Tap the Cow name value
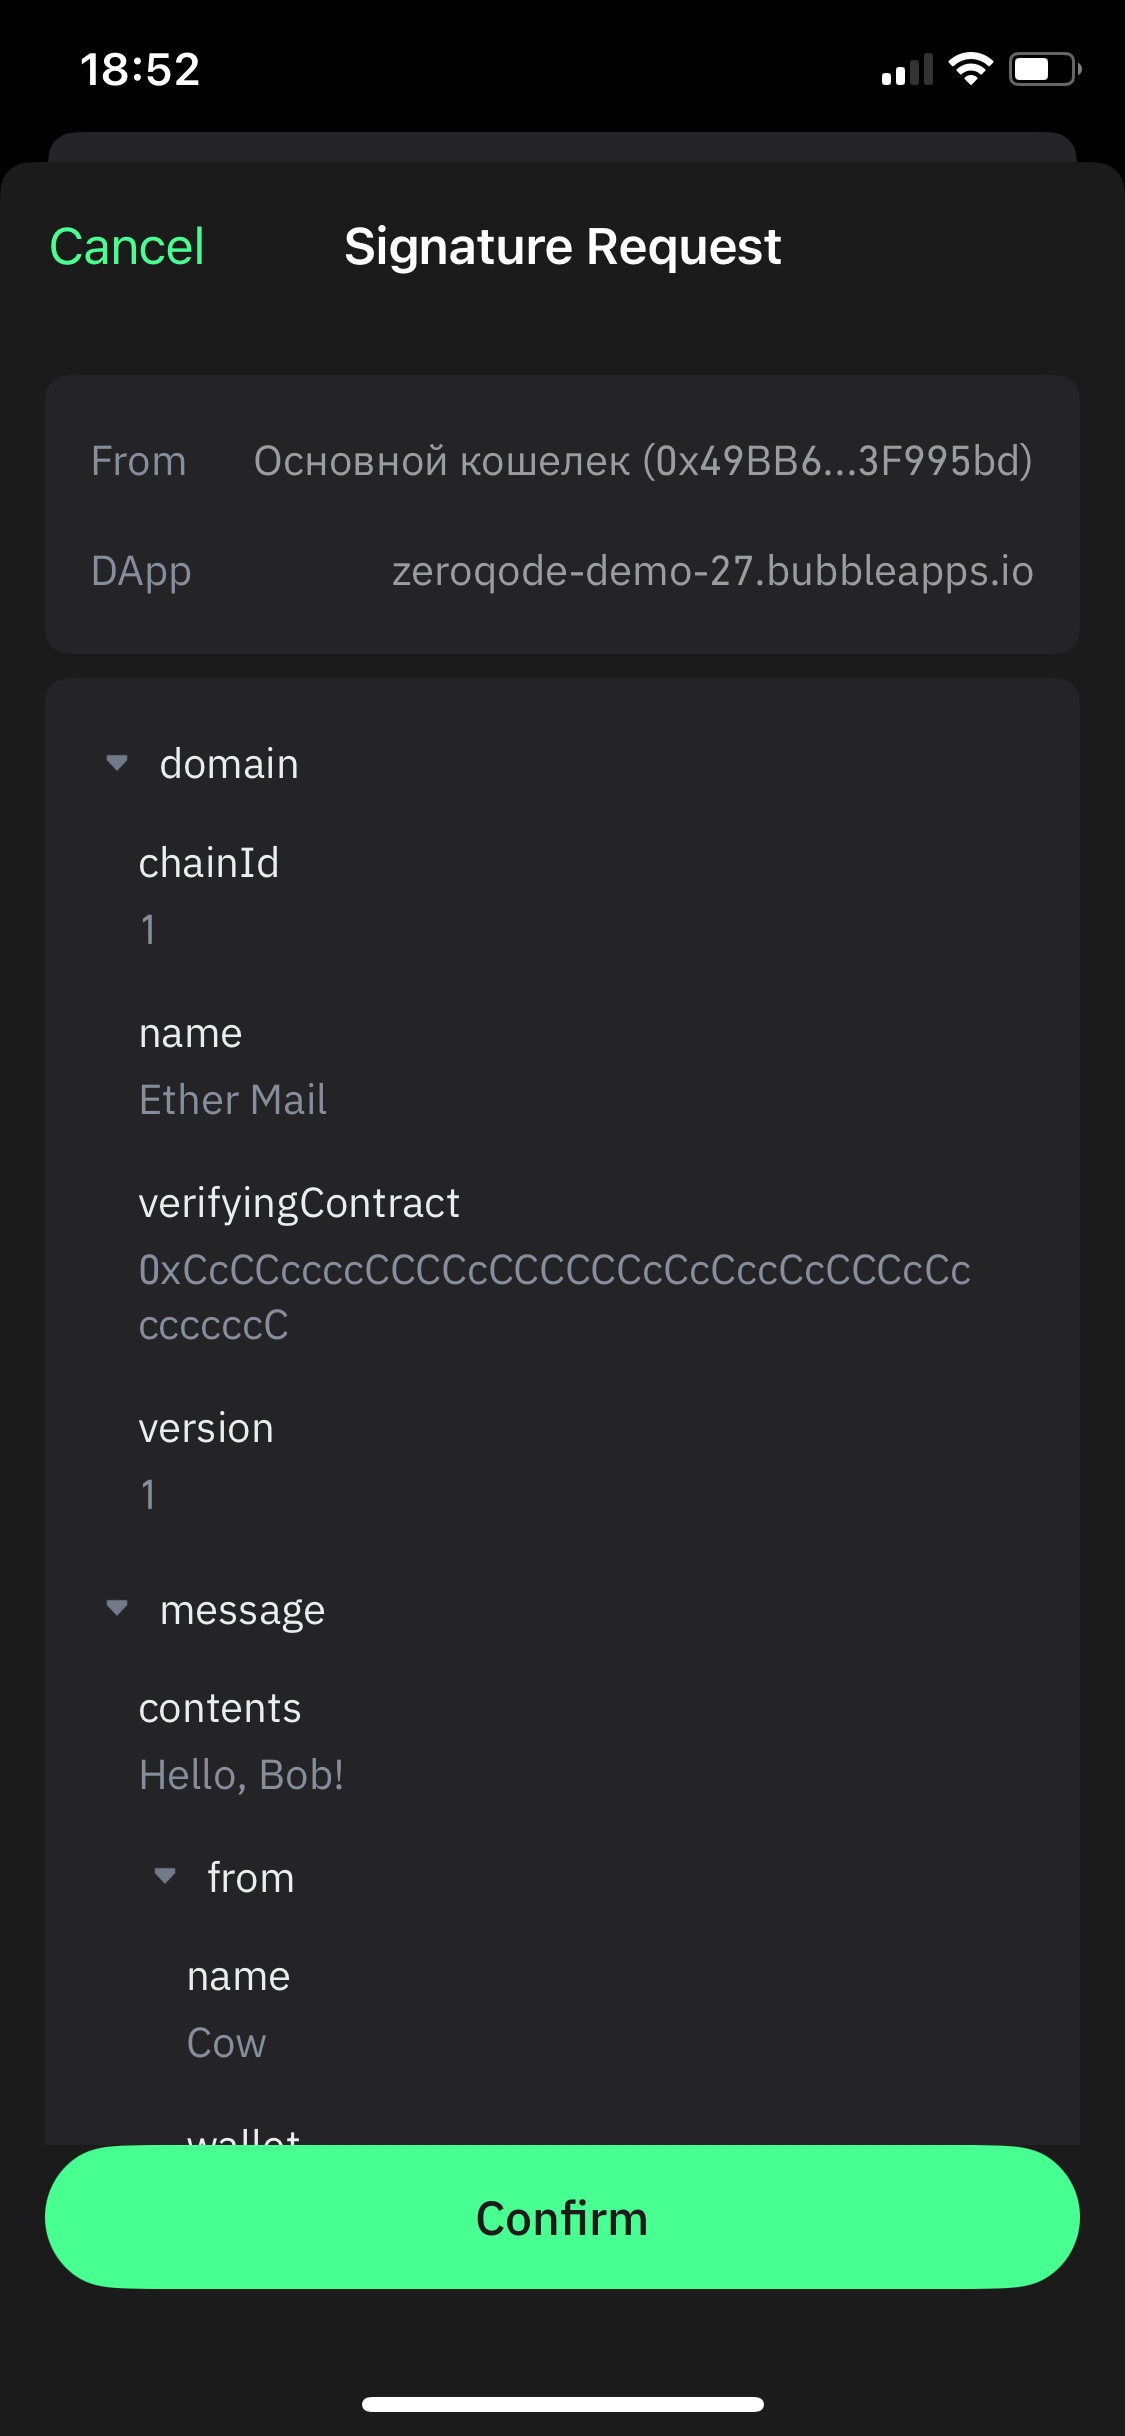Image resolution: width=1125 pixels, height=2436 pixels. 227,2043
